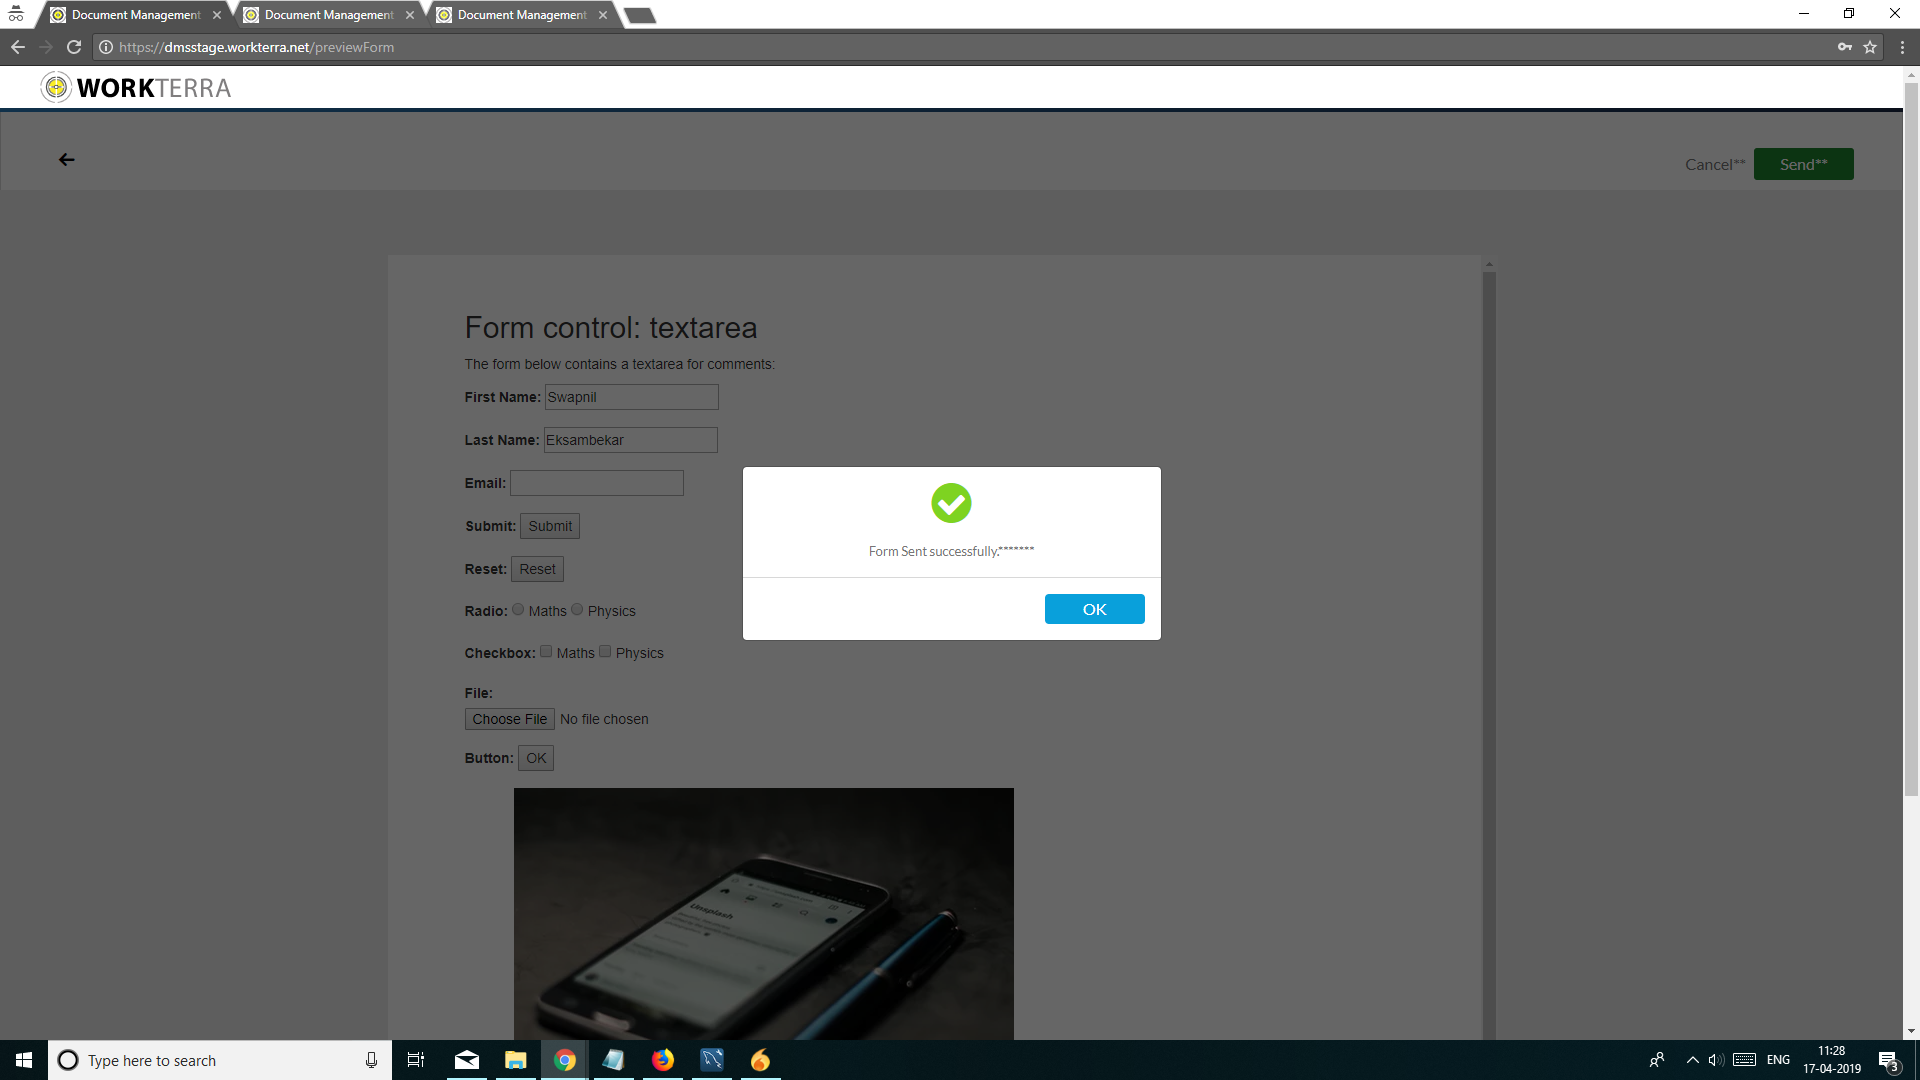Open Firefox from the taskbar

(x=662, y=1060)
